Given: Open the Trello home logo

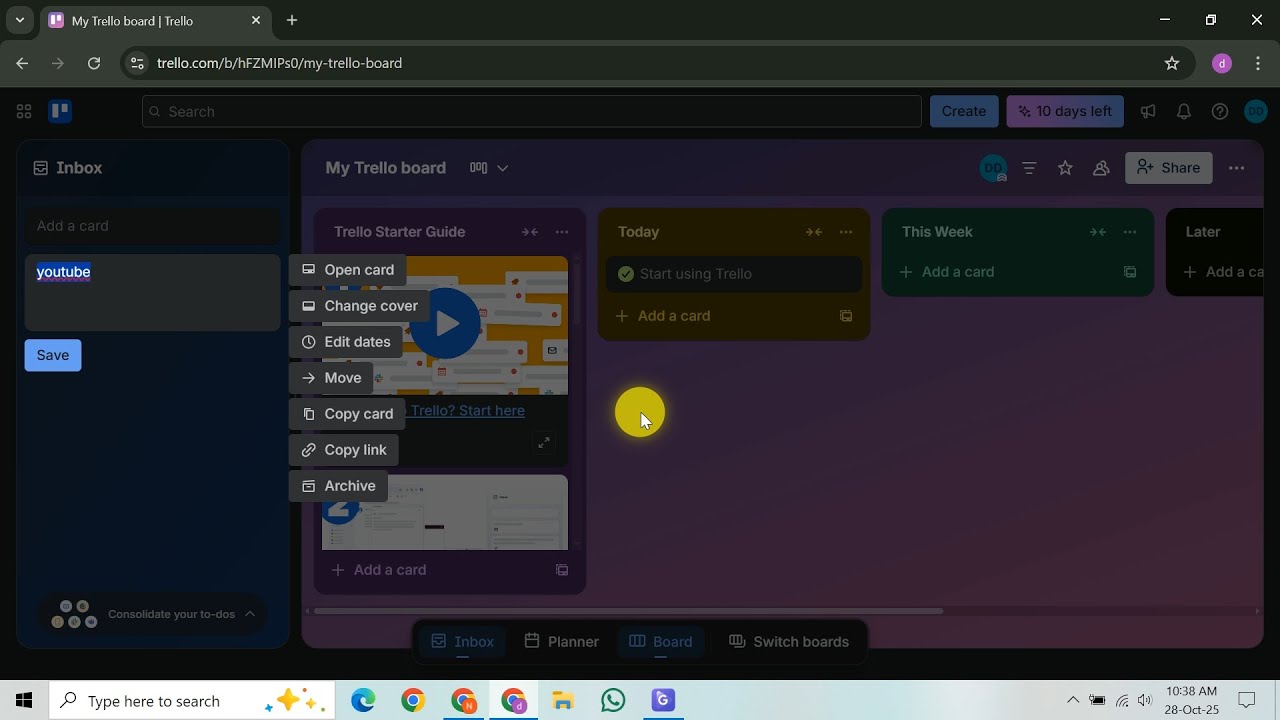Looking at the screenshot, I should click(x=60, y=111).
